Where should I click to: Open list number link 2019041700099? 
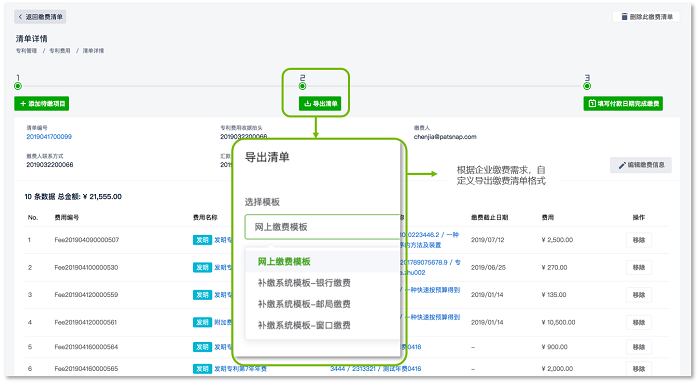pos(49,137)
